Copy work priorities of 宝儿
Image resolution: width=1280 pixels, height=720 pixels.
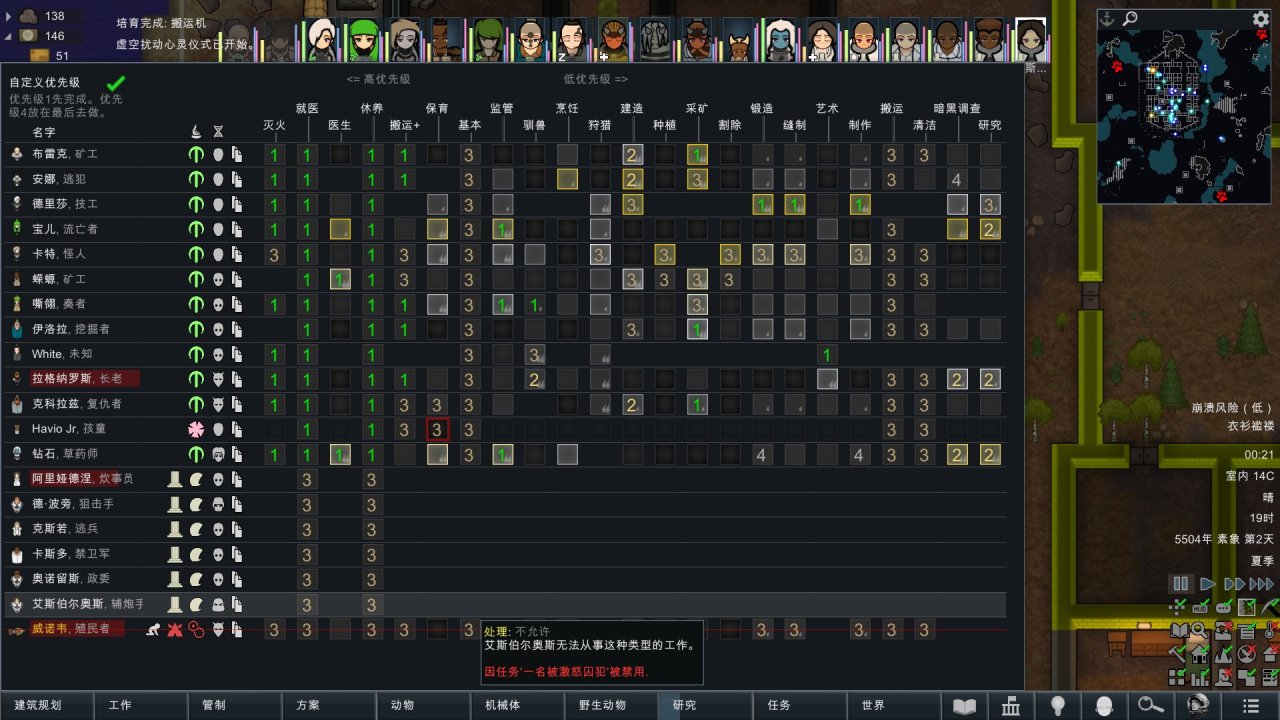click(x=237, y=230)
